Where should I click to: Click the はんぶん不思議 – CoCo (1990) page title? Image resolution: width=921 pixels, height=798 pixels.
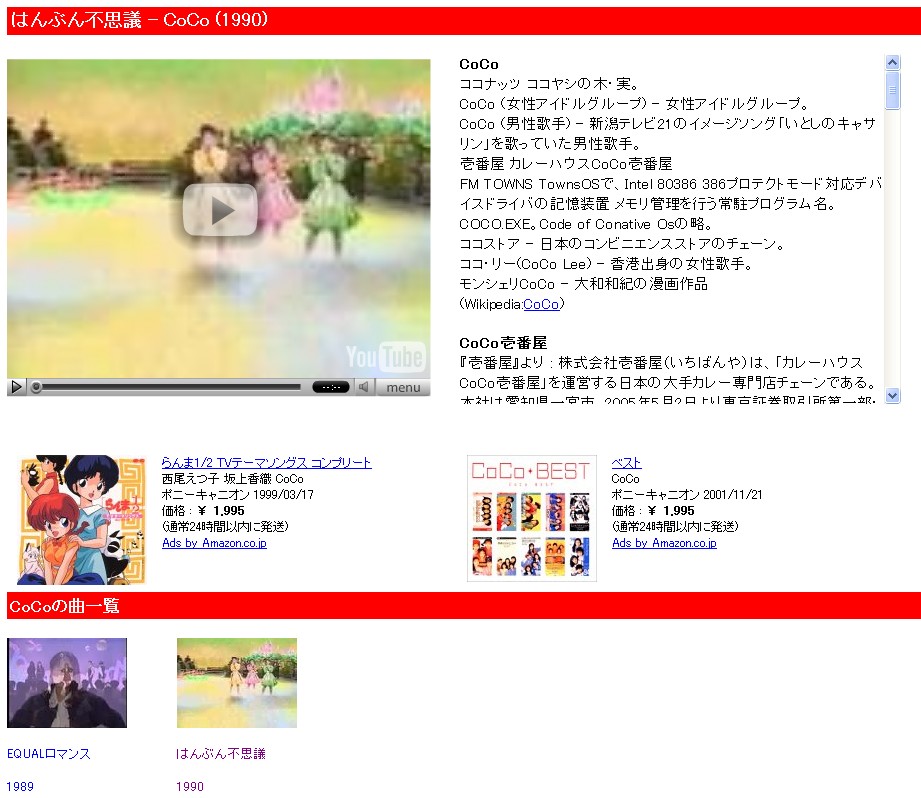click(x=139, y=20)
